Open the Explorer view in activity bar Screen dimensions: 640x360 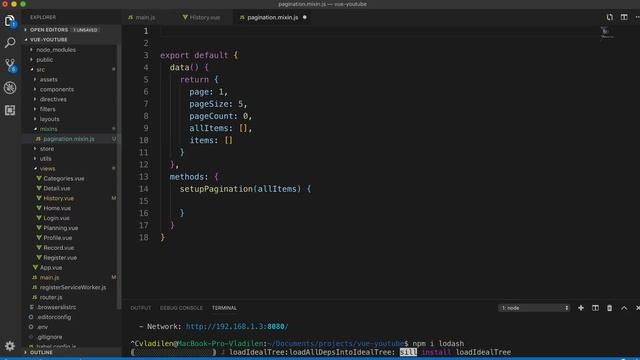pos(10,20)
